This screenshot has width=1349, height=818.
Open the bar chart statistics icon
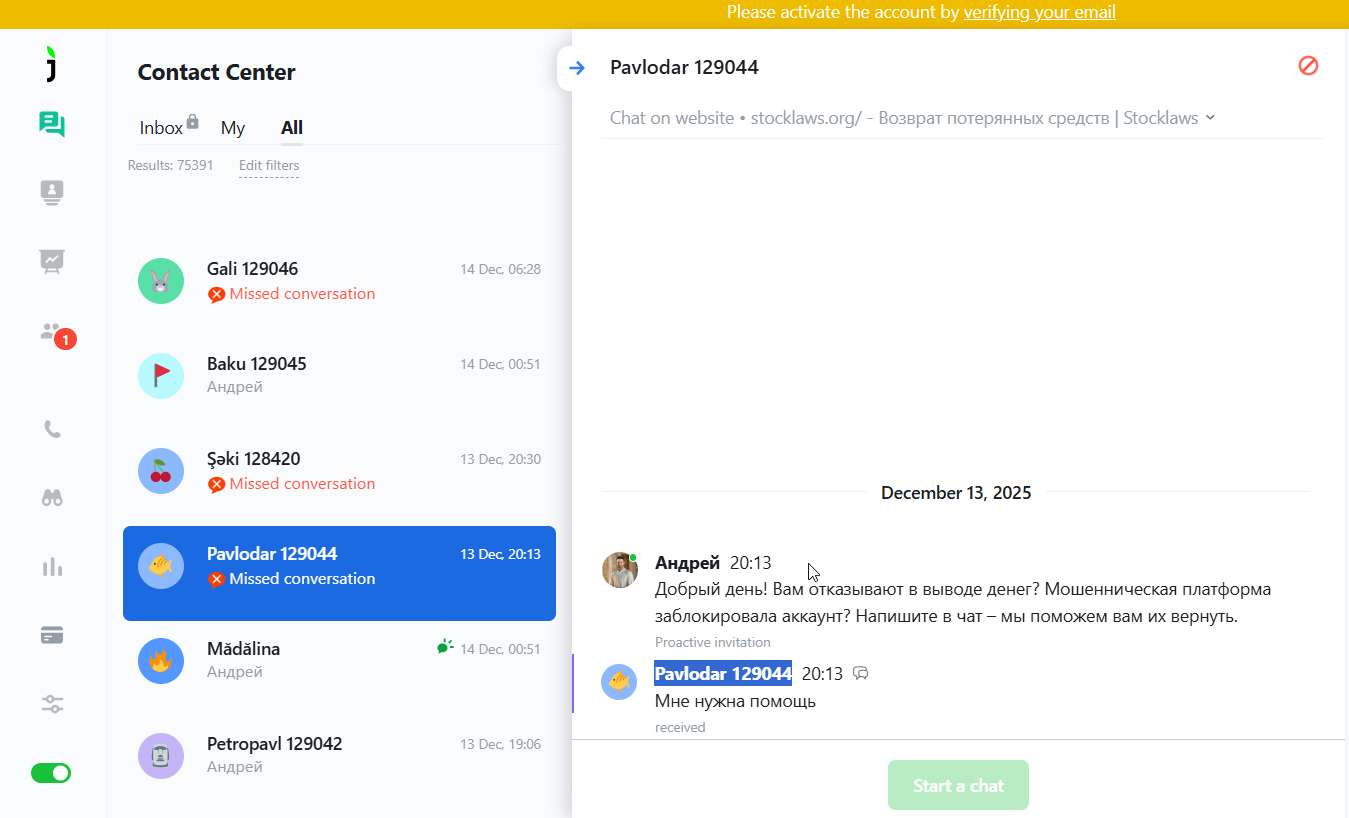pyautogui.click(x=52, y=567)
